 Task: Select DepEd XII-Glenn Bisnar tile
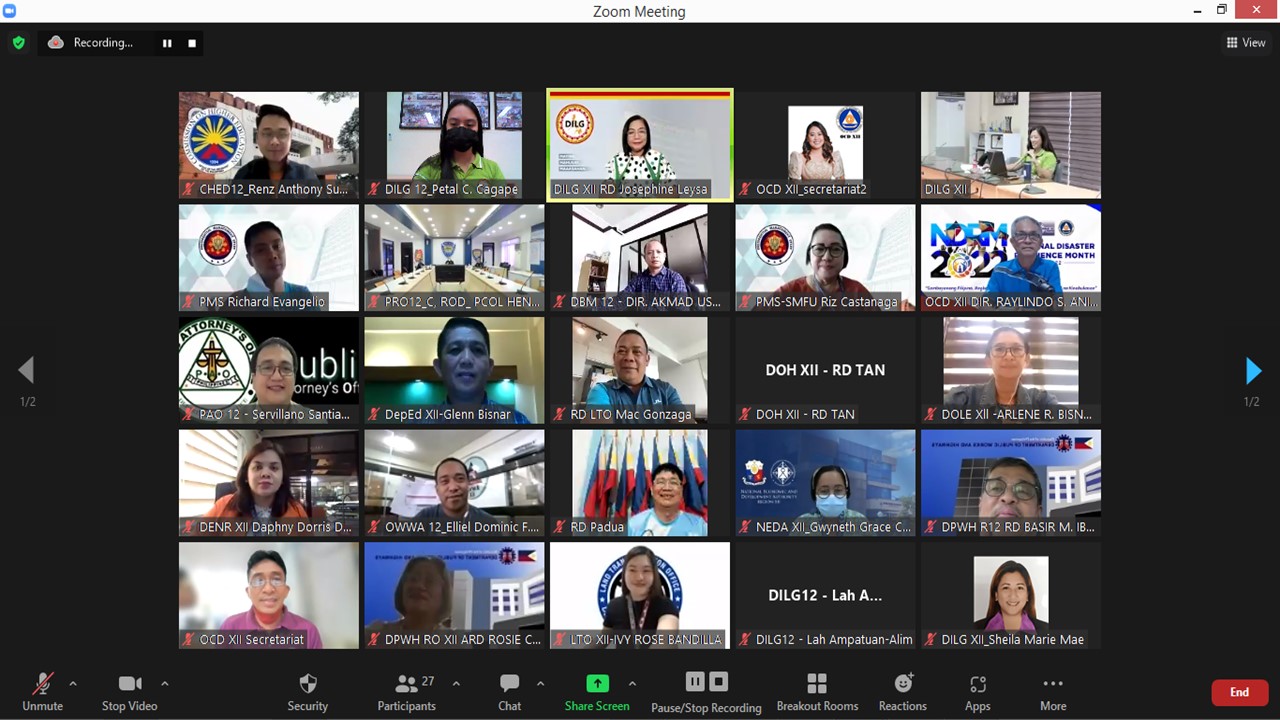click(x=454, y=370)
